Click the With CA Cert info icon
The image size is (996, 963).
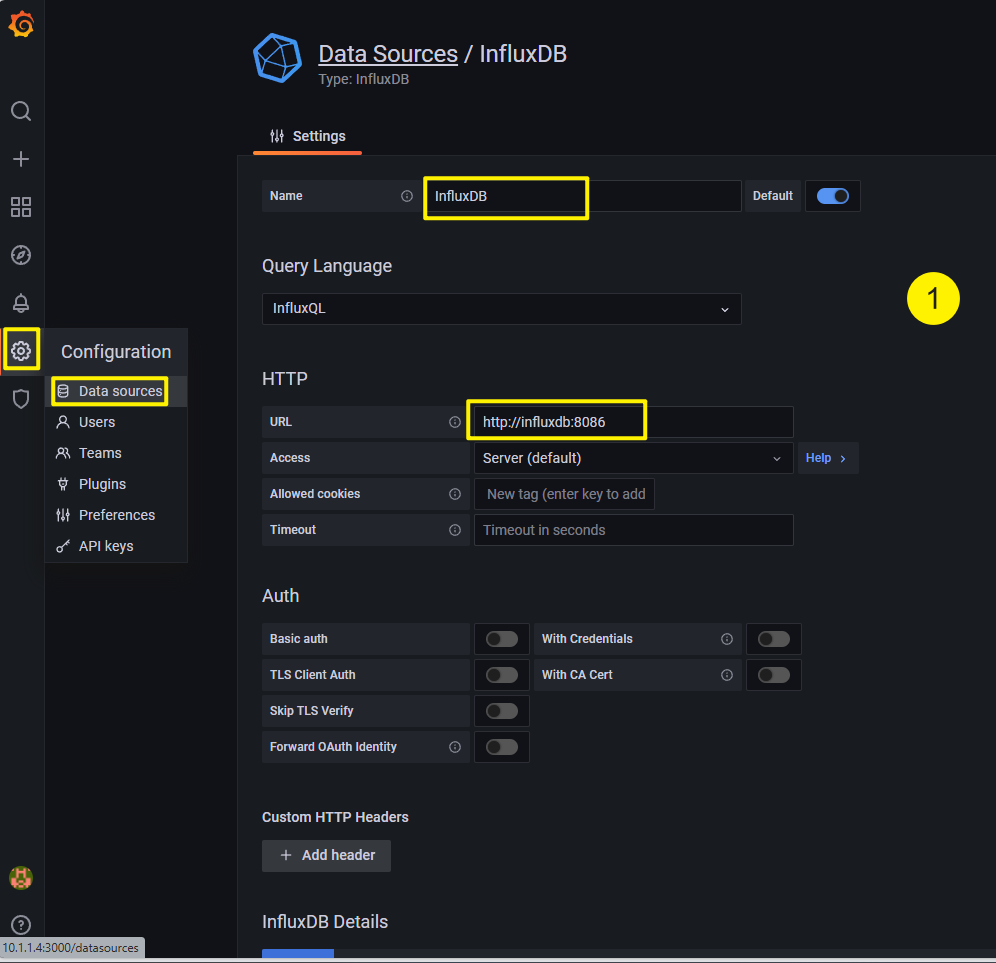click(727, 675)
